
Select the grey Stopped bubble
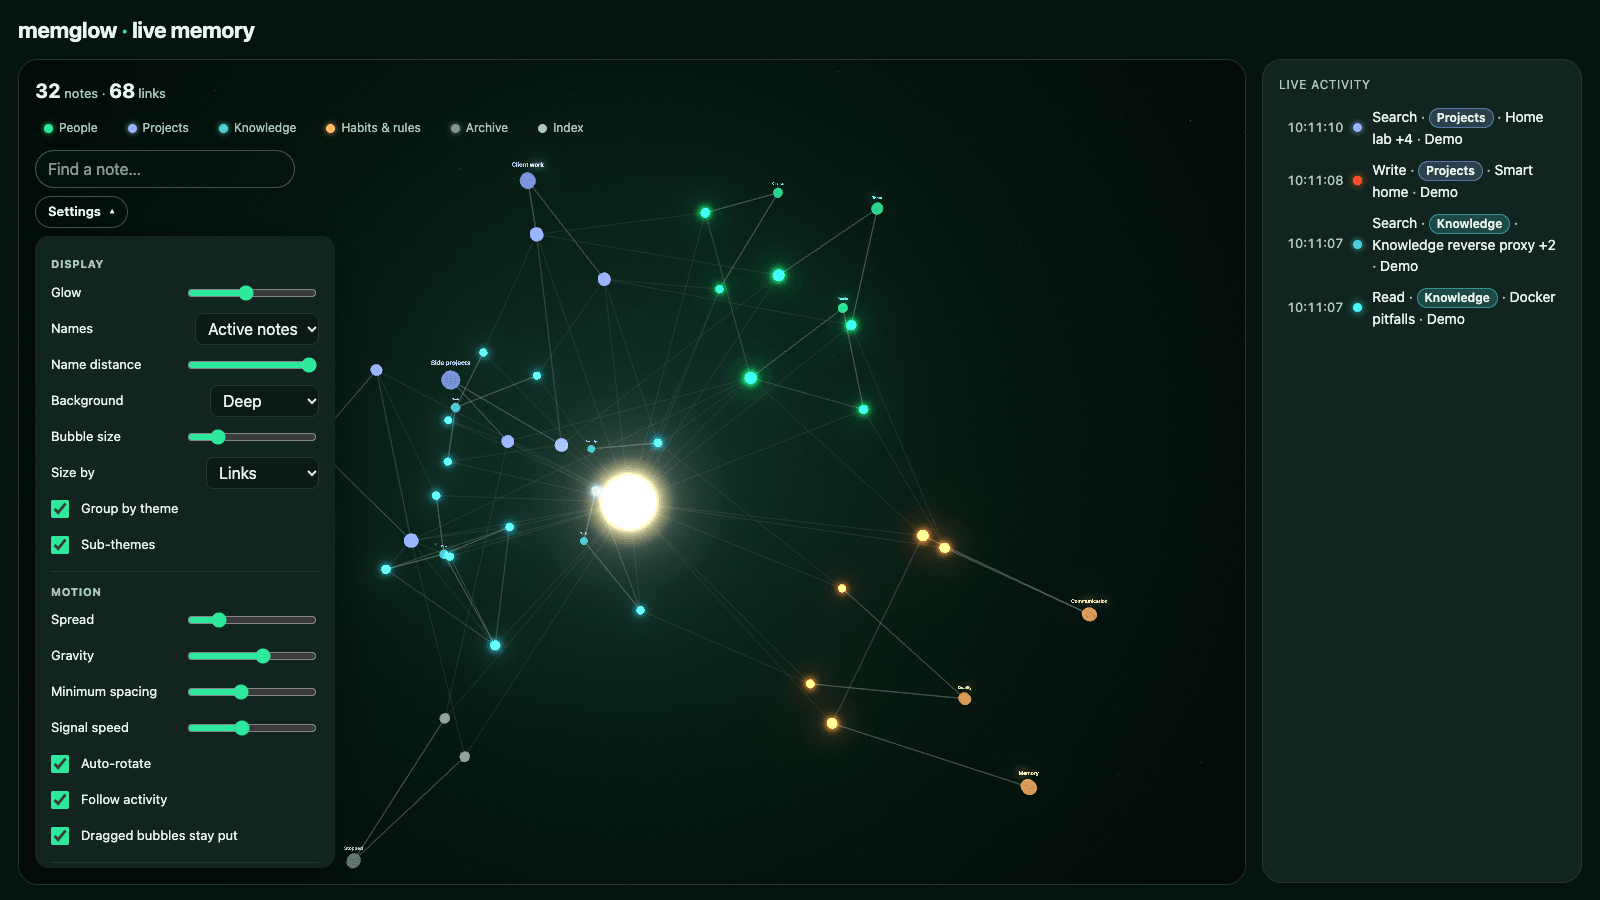tap(353, 860)
